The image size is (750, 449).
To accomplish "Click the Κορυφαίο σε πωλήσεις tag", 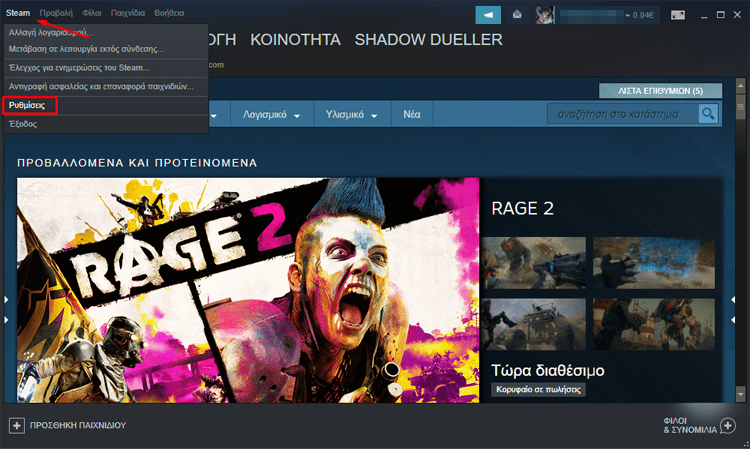I will click(538, 390).
